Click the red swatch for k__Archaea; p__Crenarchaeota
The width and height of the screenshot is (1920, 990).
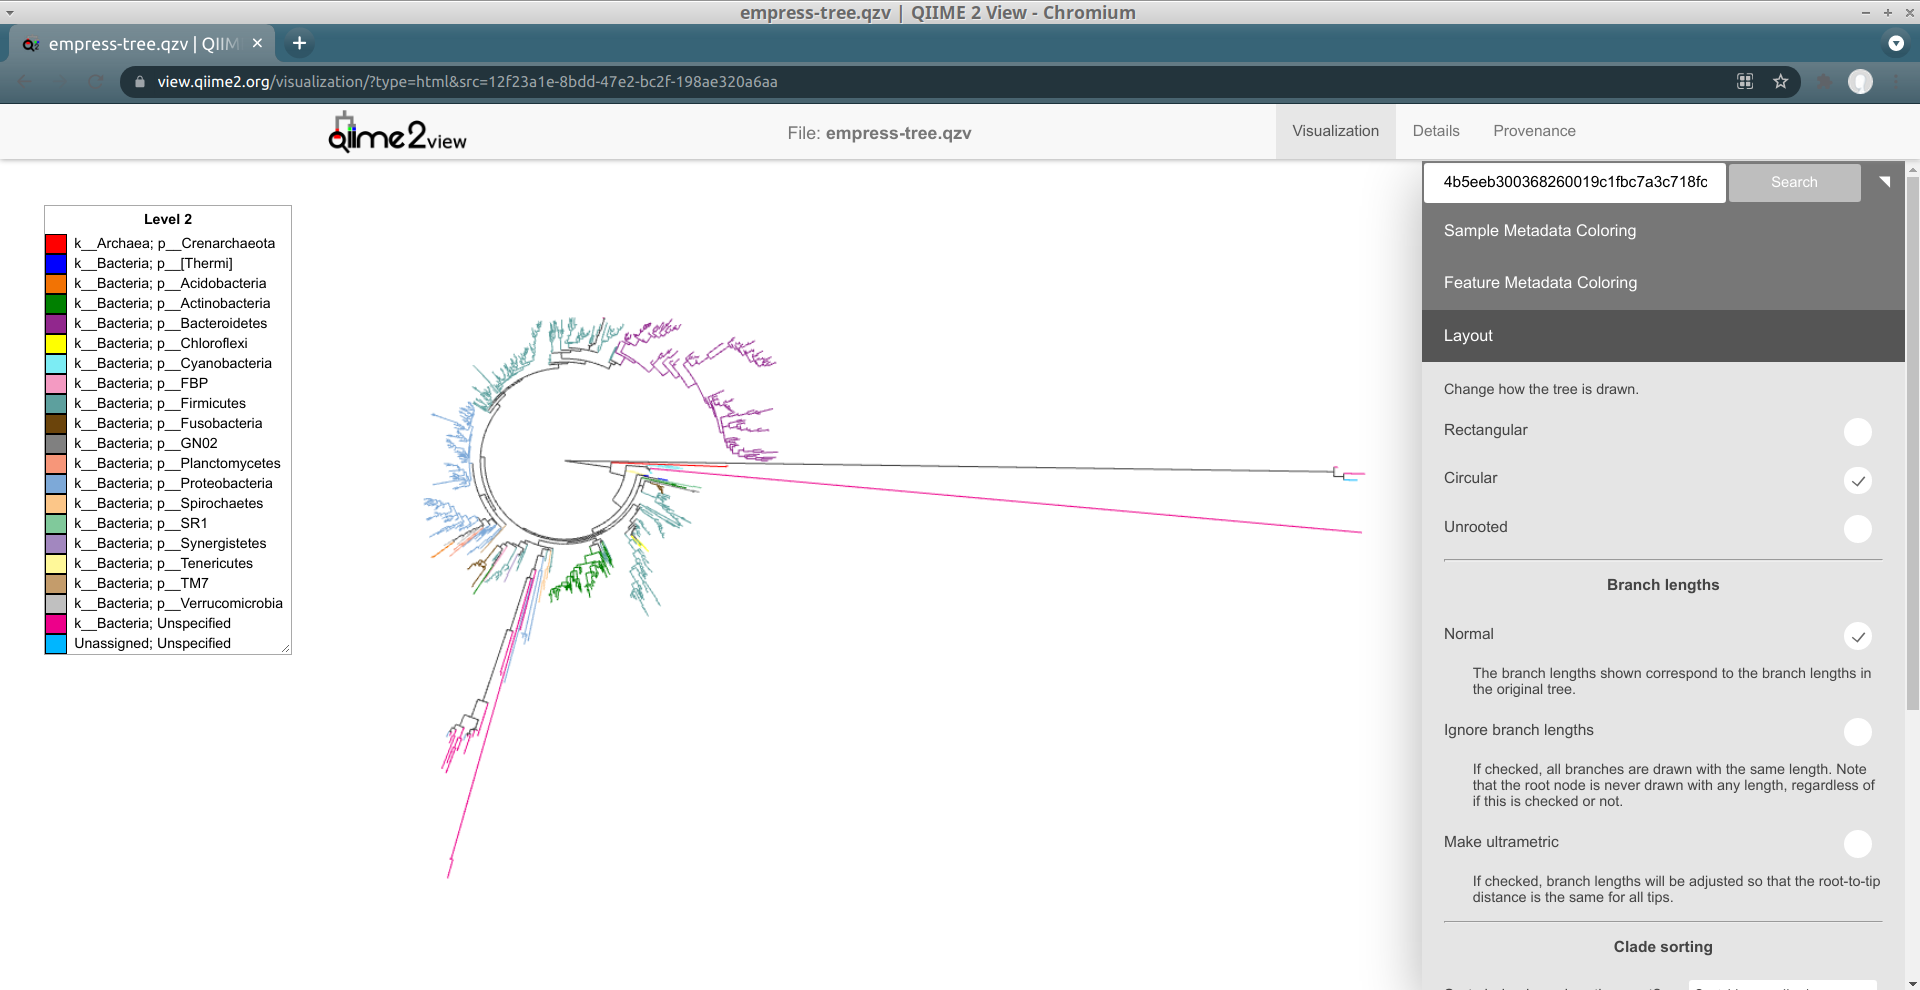57,243
